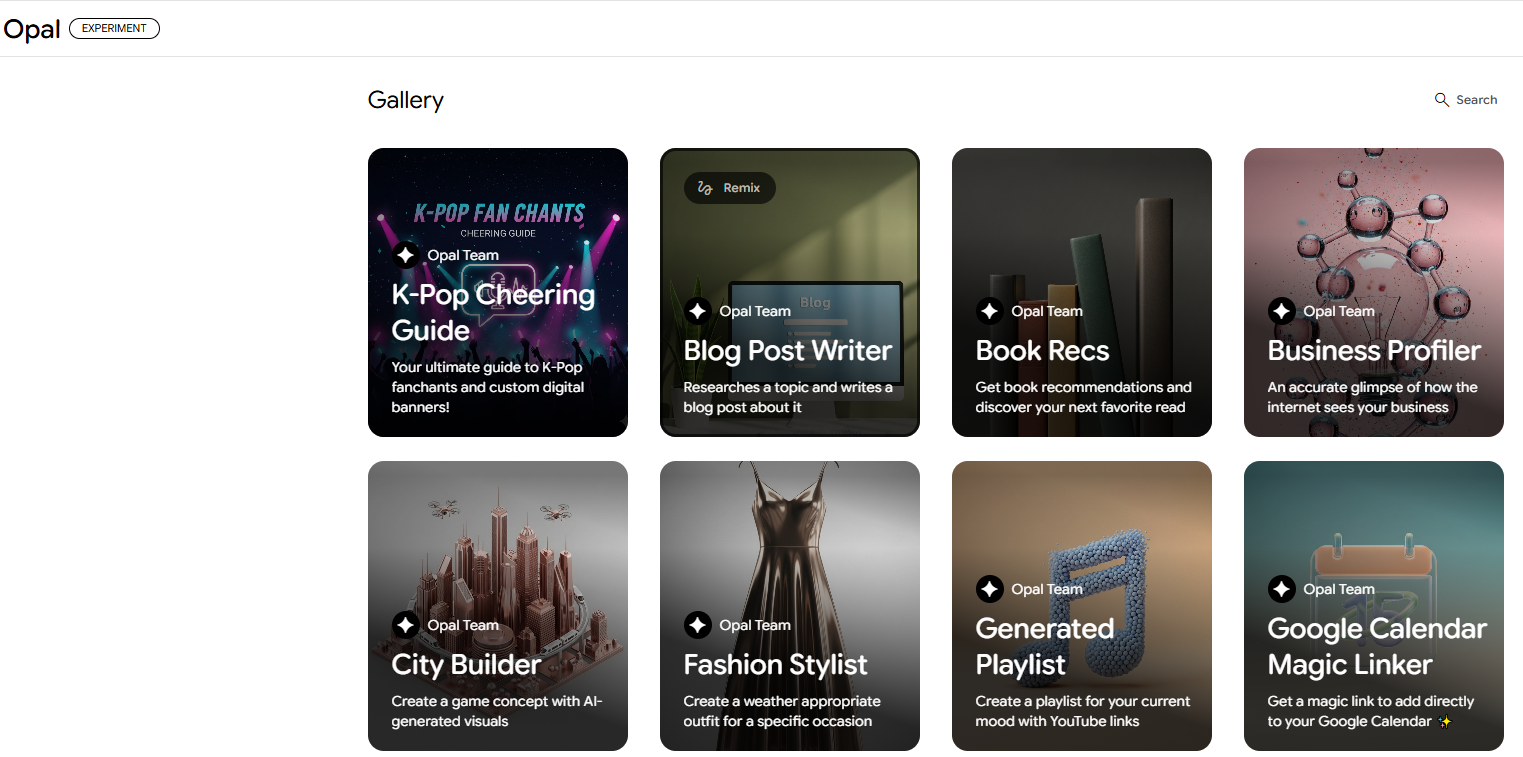Click Opal Team sparkle icon on Generated Playlist
Image resolution: width=1523 pixels, height=757 pixels.
point(989,589)
